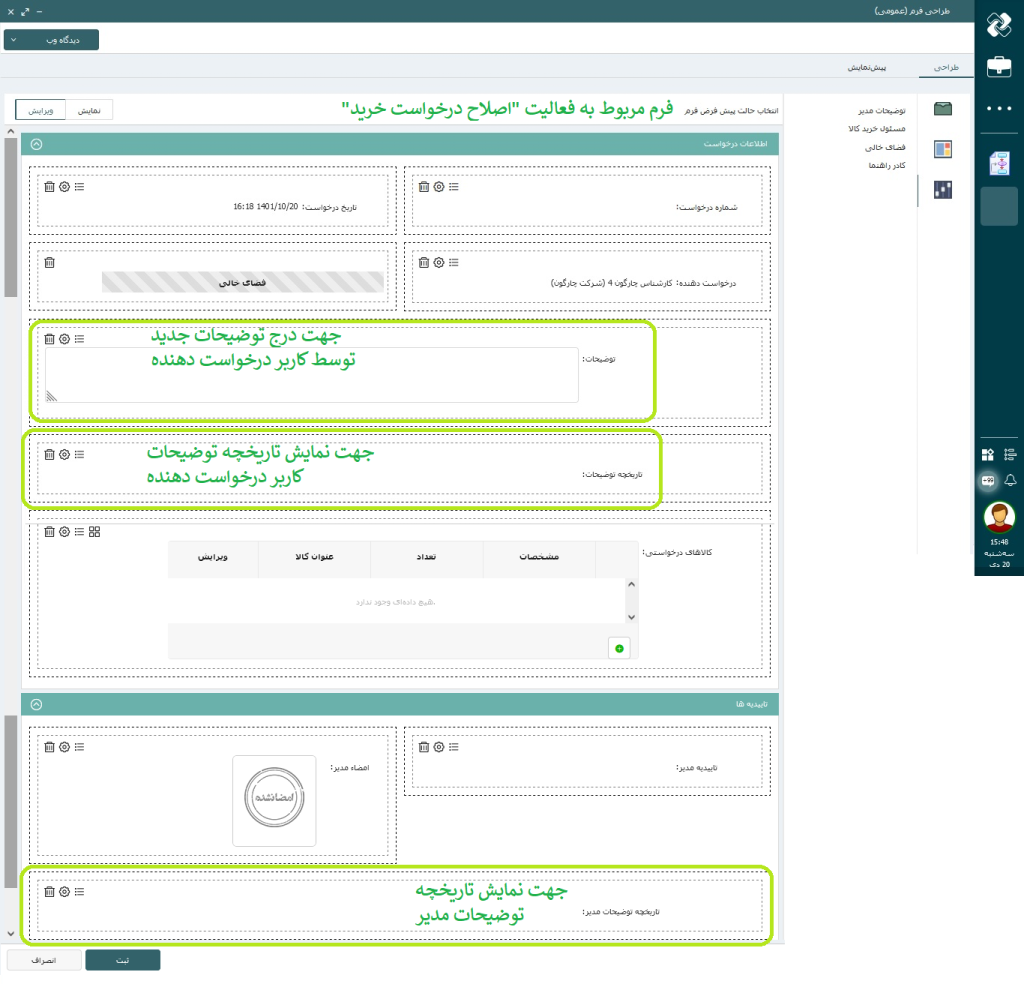
Task: Click the grid icon on کالاهای درخواستی table
Action: pyautogui.click(x=94, y=531)
